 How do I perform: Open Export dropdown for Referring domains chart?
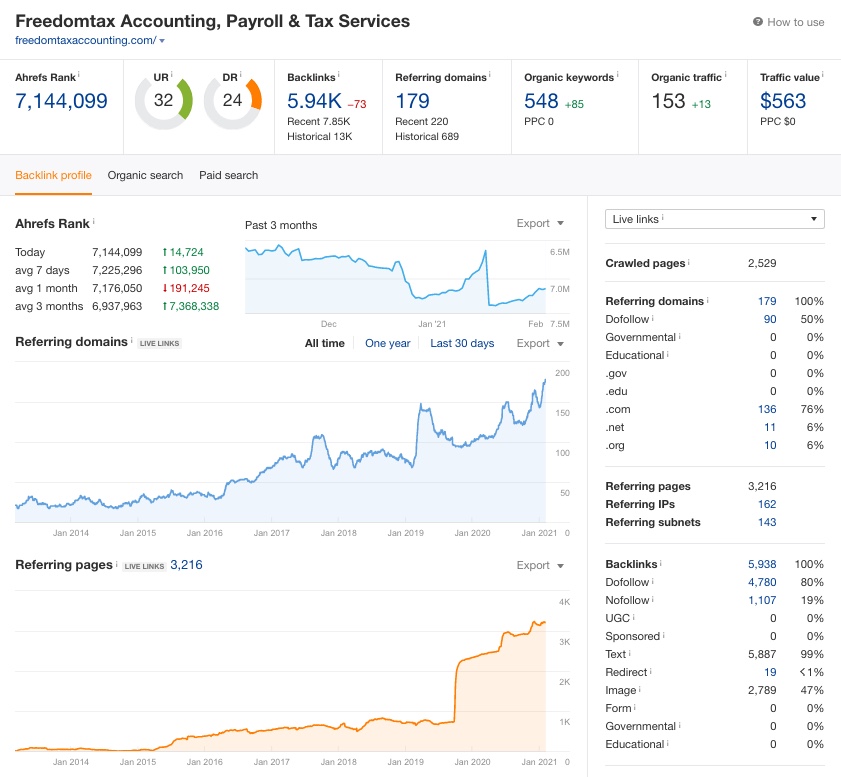coord(540,343)
